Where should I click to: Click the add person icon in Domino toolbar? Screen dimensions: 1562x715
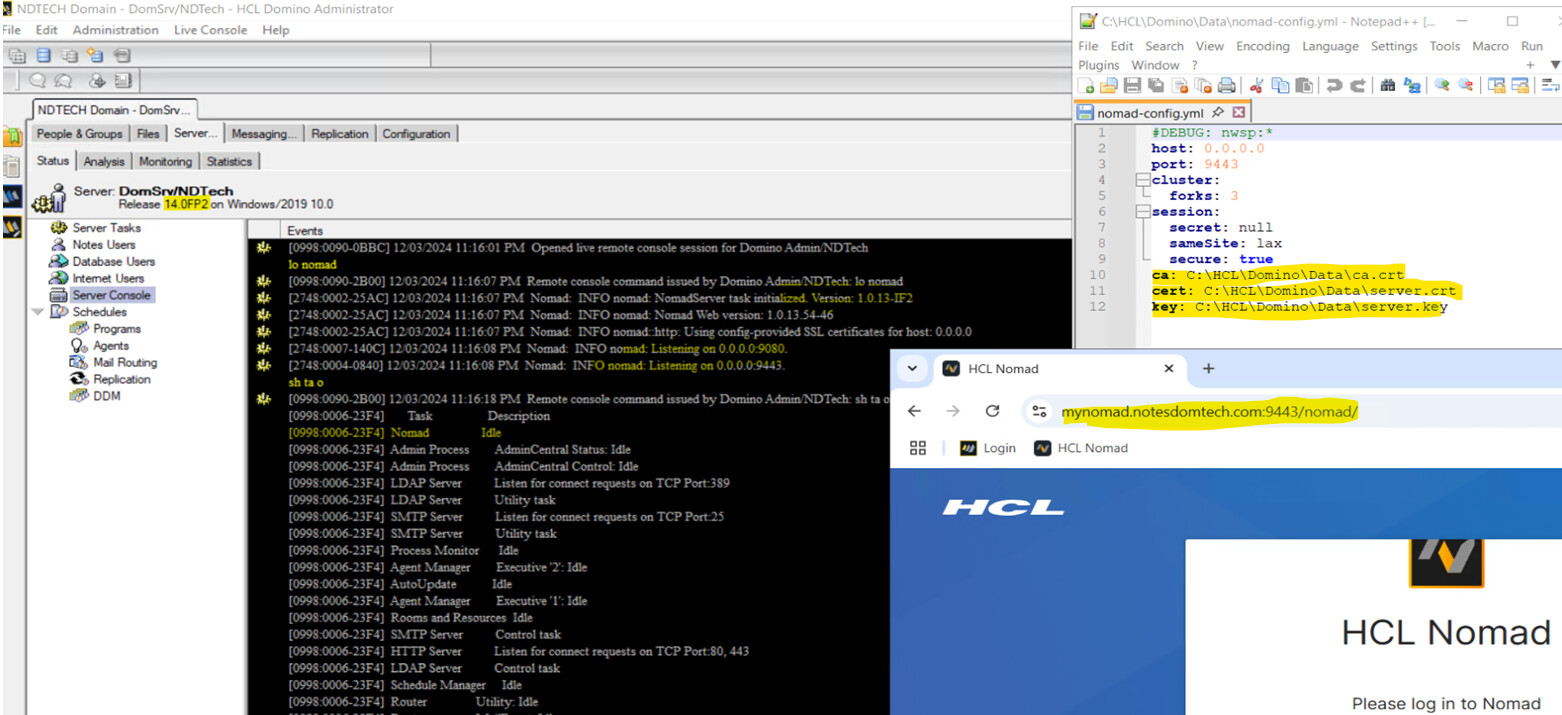point(97,82)
